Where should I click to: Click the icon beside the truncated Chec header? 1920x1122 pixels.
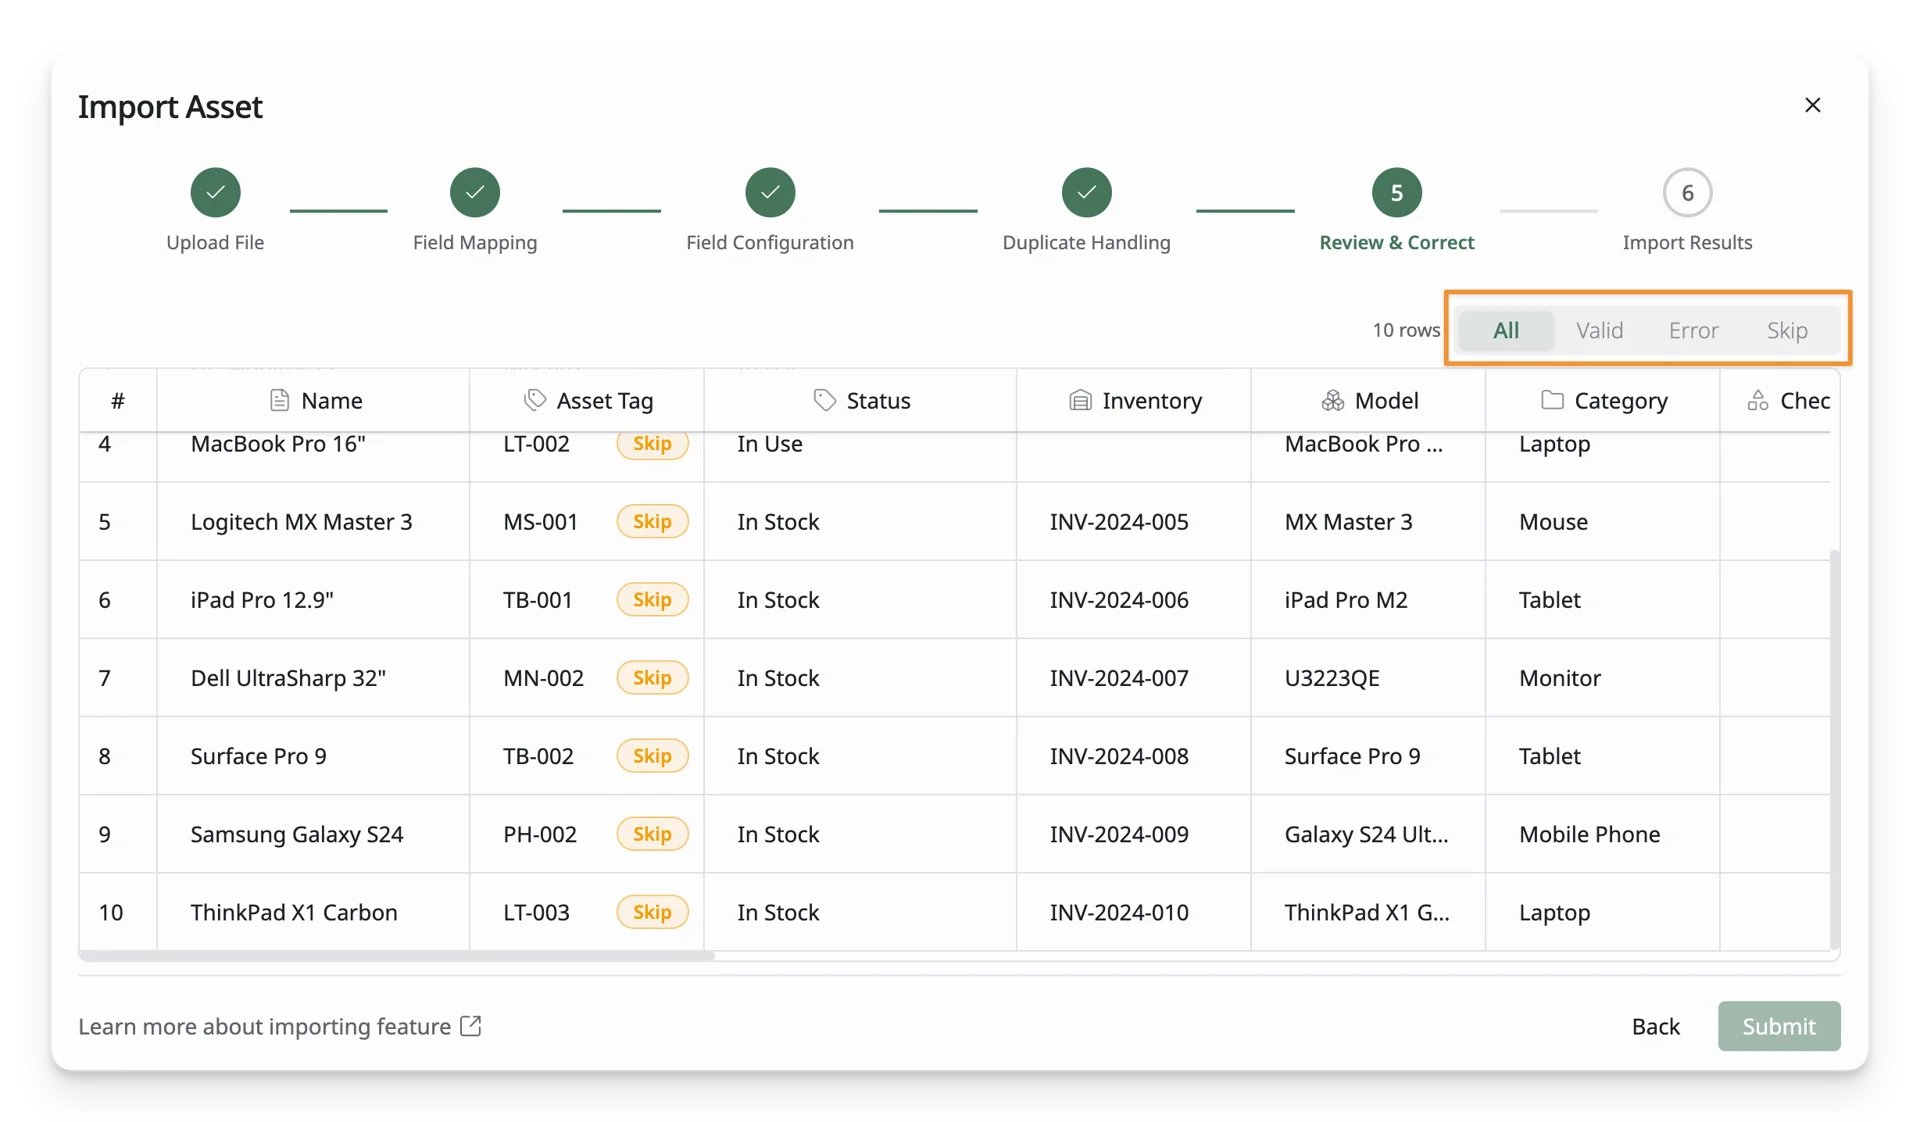pyautogui.click(x=1758, y=400)
